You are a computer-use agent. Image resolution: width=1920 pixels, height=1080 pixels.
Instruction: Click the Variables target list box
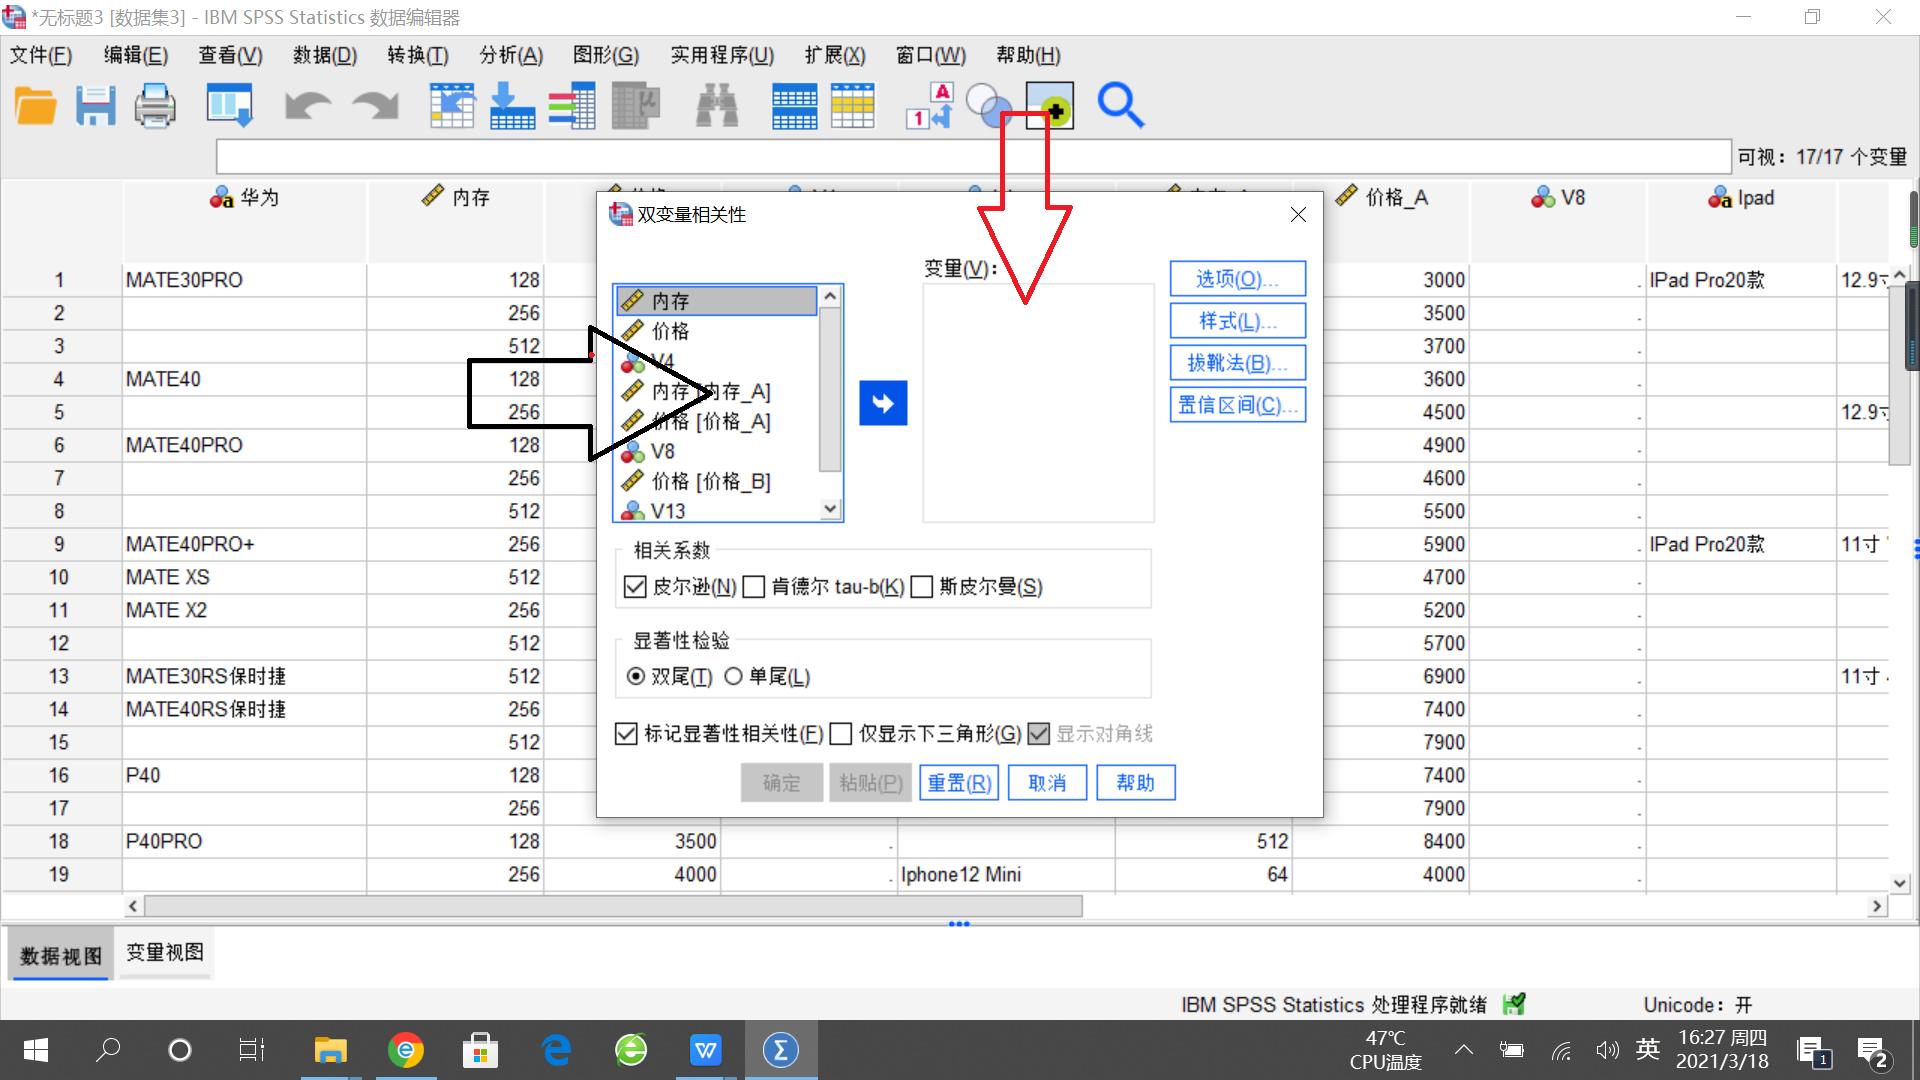[1038, 403]
